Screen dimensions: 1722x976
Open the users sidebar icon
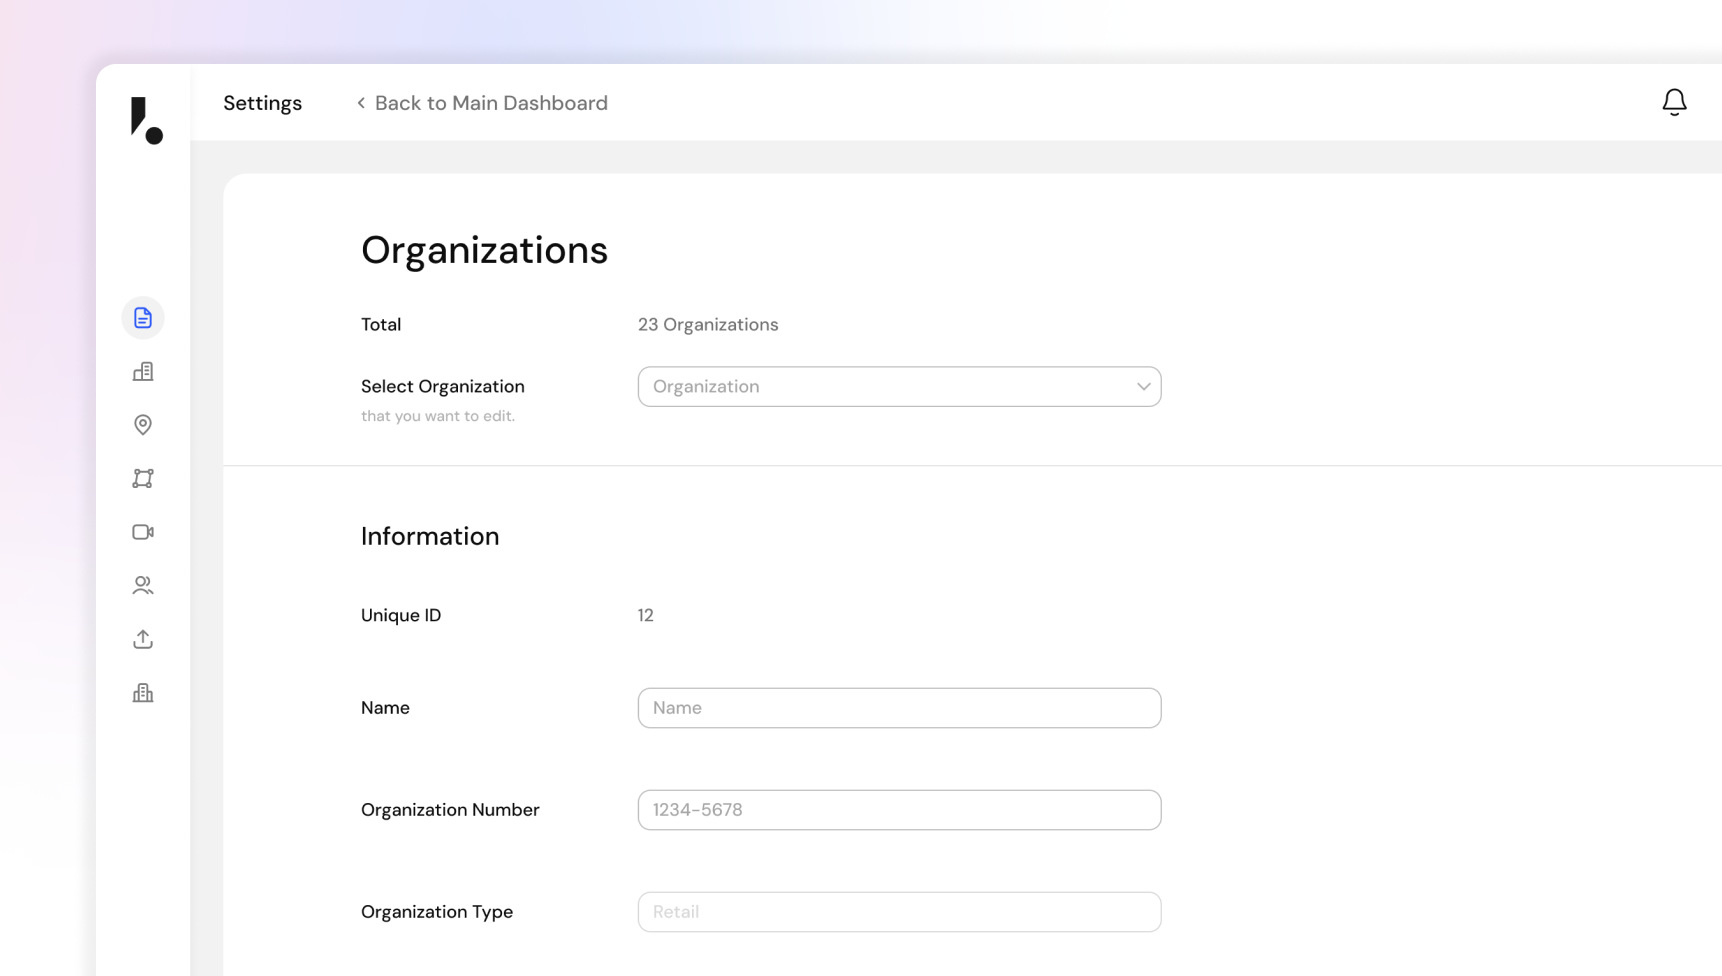[x=143, y=586]
